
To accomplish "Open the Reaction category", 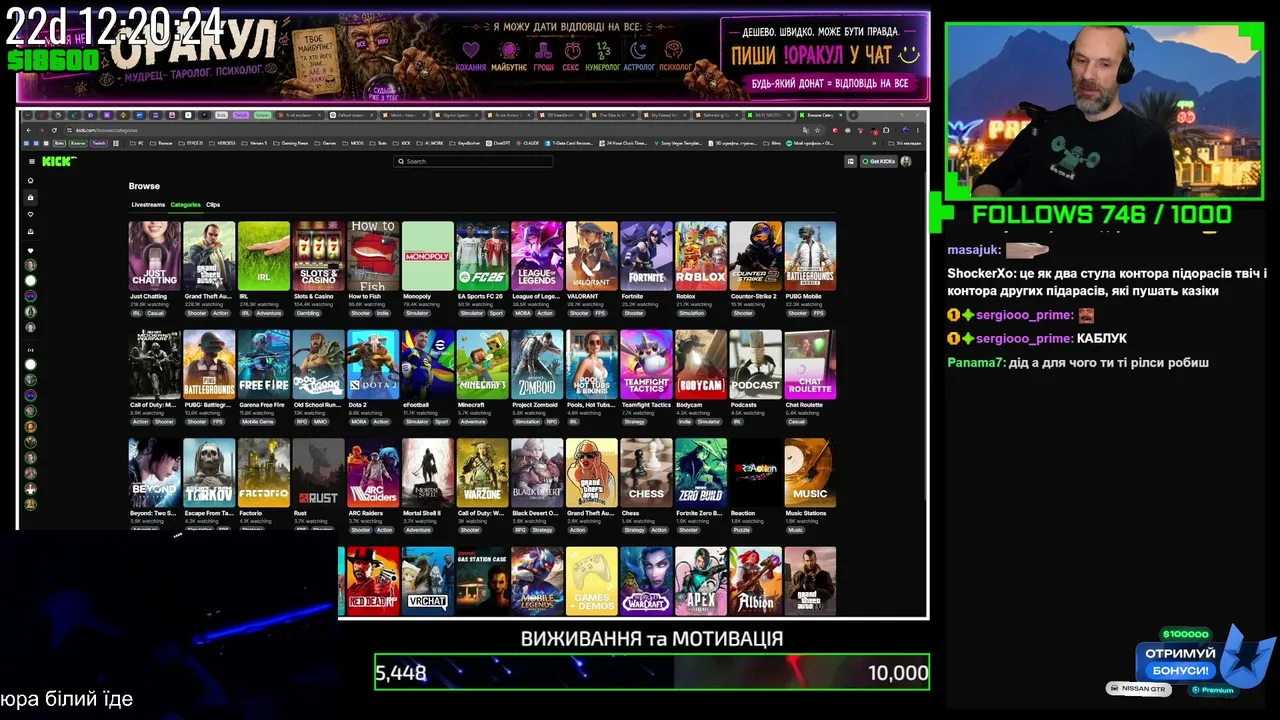I will click(755, 473).
